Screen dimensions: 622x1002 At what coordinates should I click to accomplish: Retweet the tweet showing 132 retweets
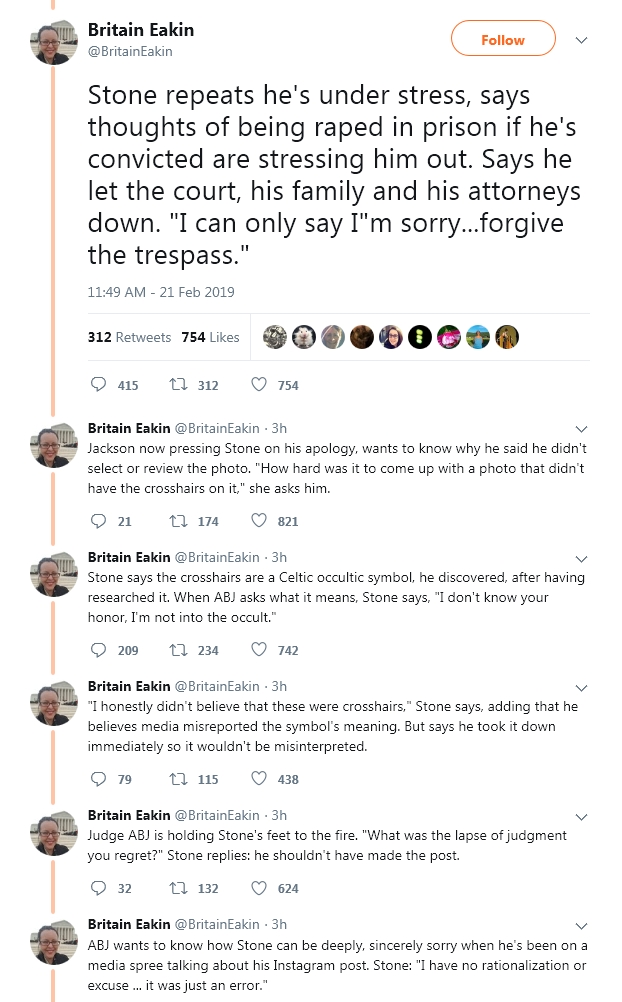[x=178, y=888]
